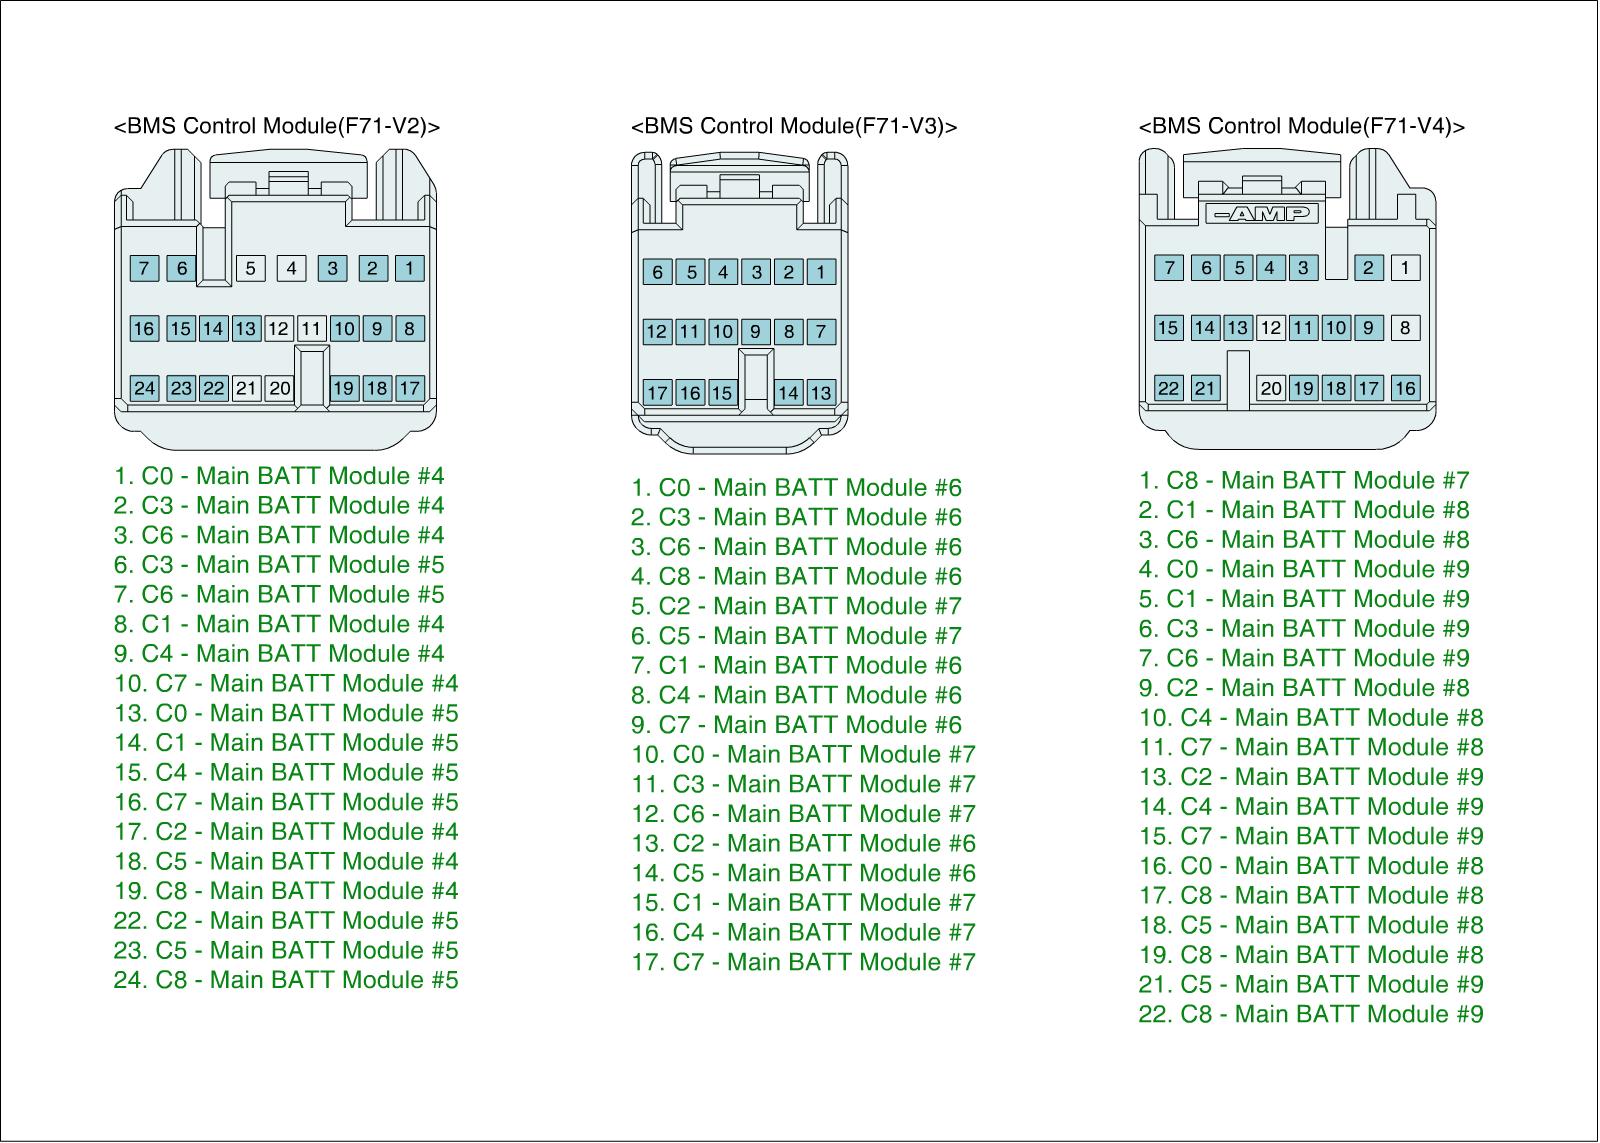Select pin 1 on the F71-V2 connector
Image resolution: width=1600 pixels, height=1143 pixels.
click(x=409, y=268)
